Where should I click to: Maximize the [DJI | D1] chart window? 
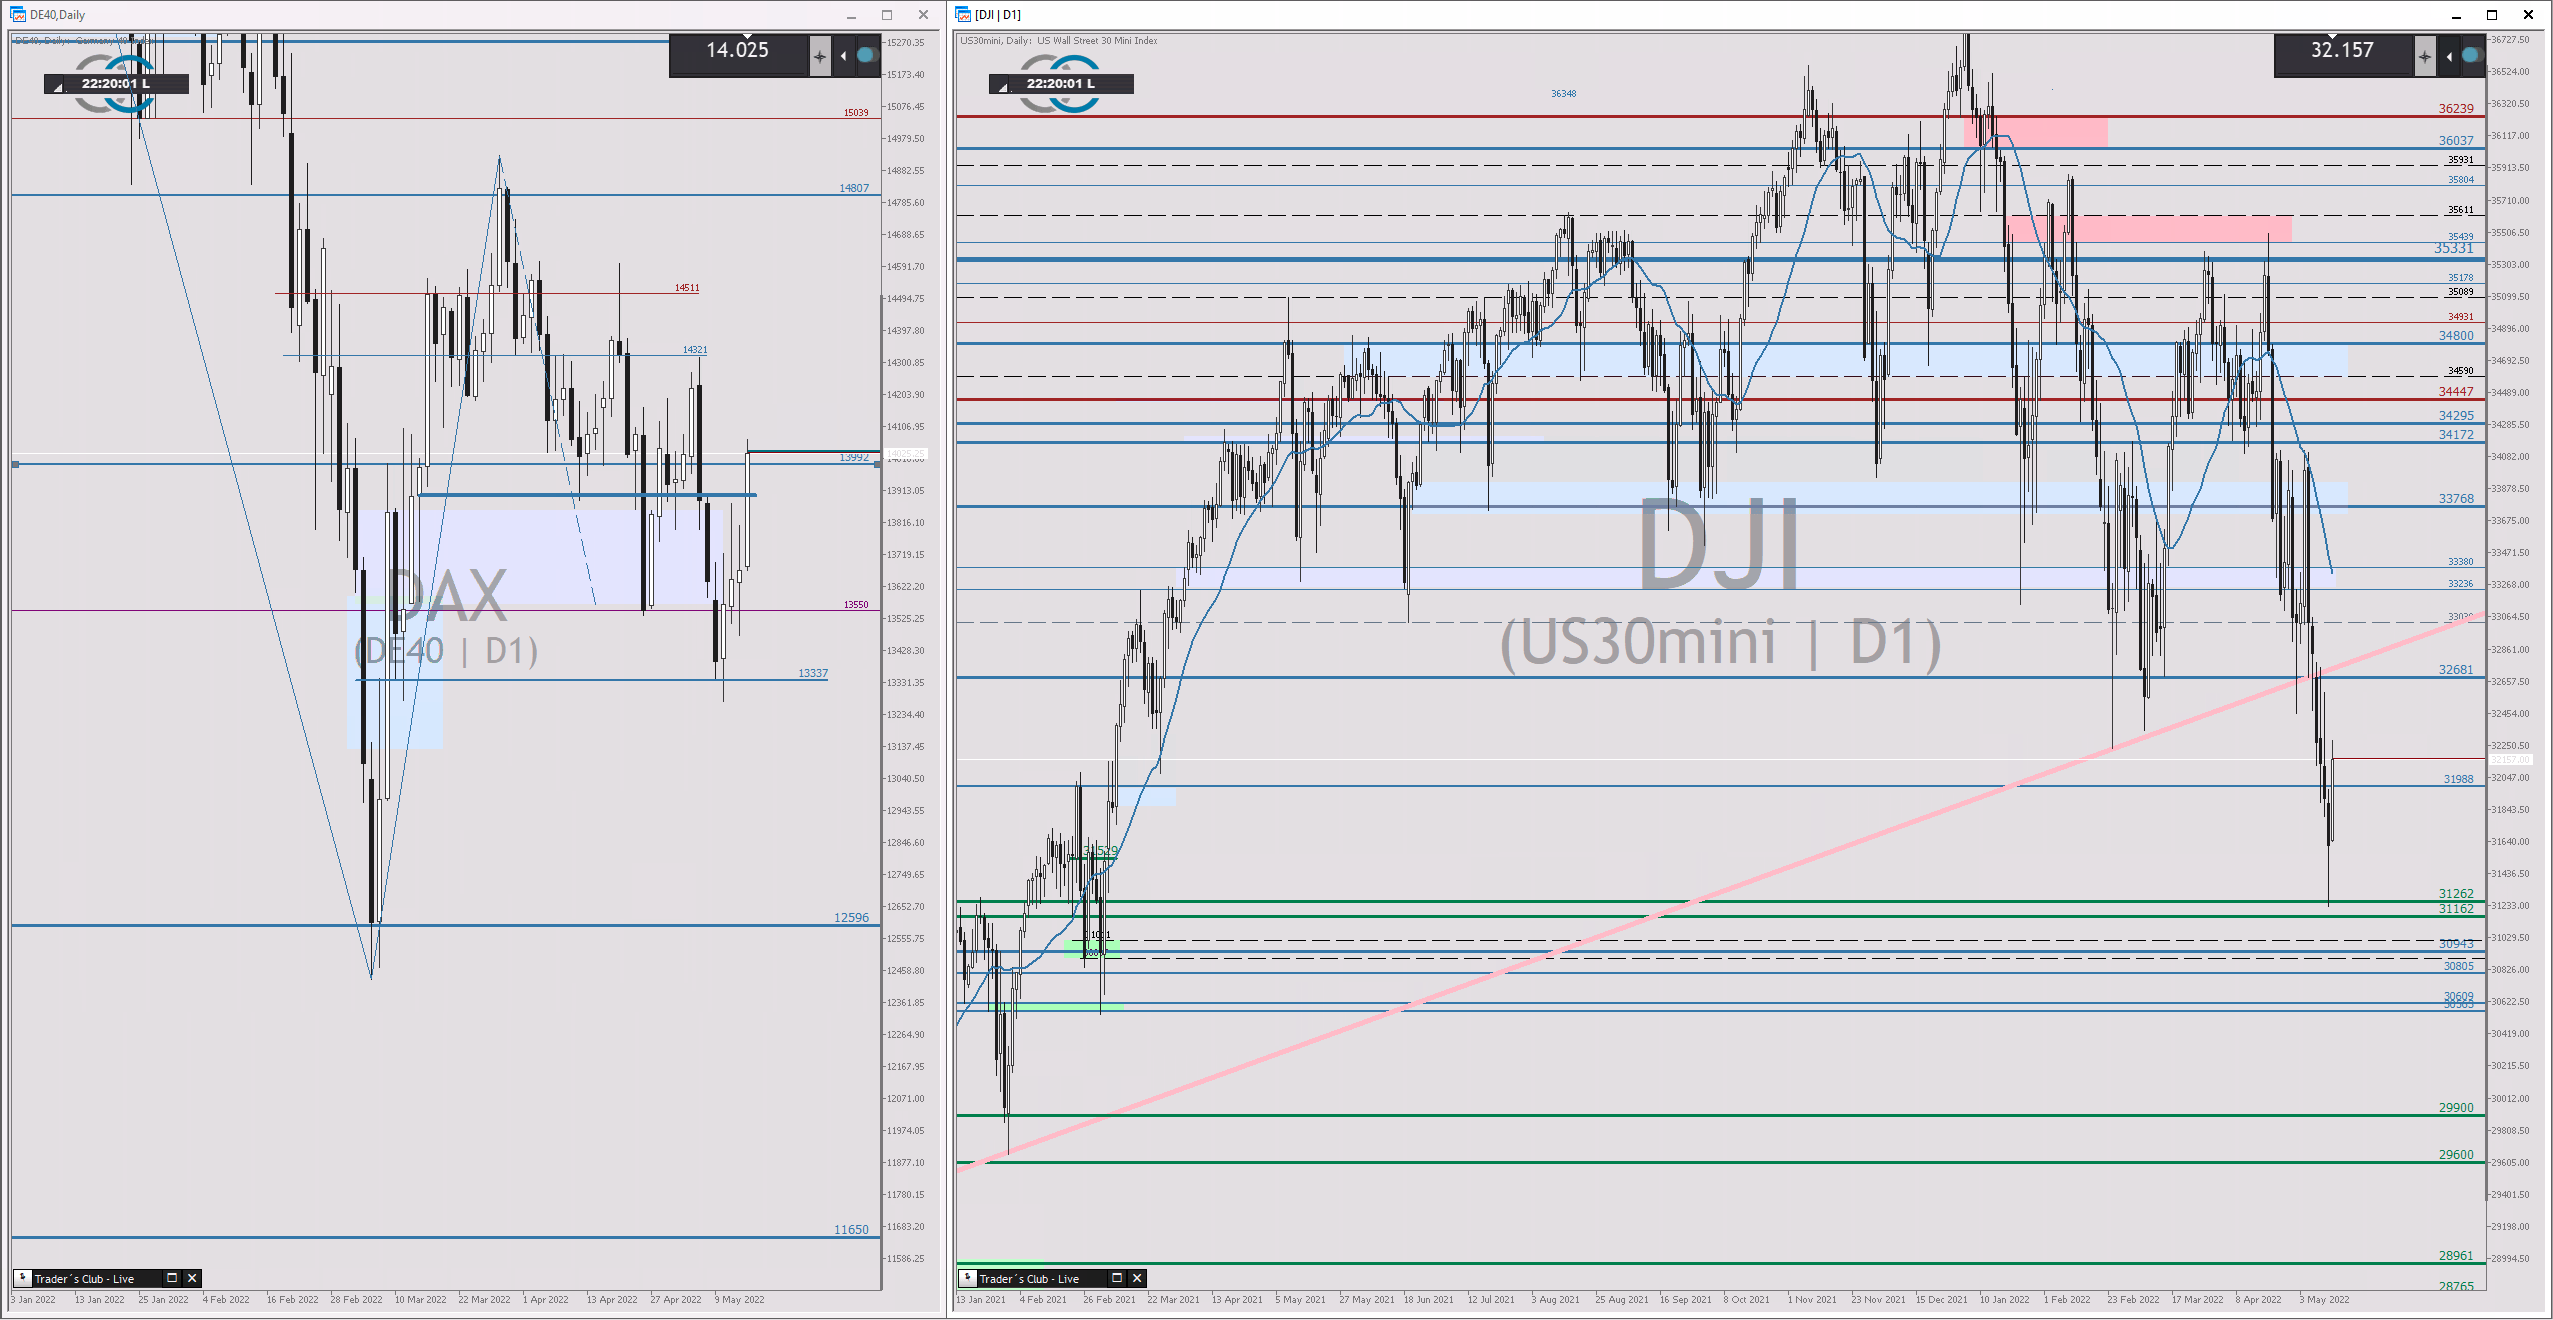coord(2492,15)
